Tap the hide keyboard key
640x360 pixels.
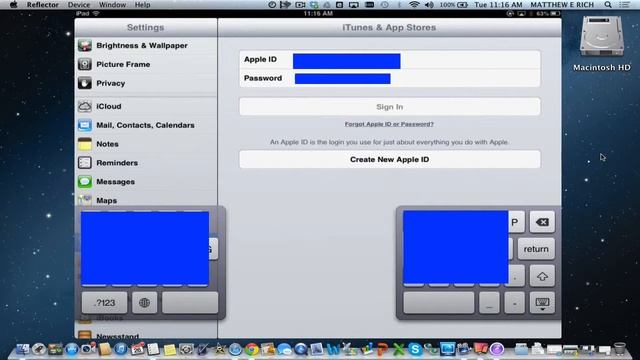(542, 303)
